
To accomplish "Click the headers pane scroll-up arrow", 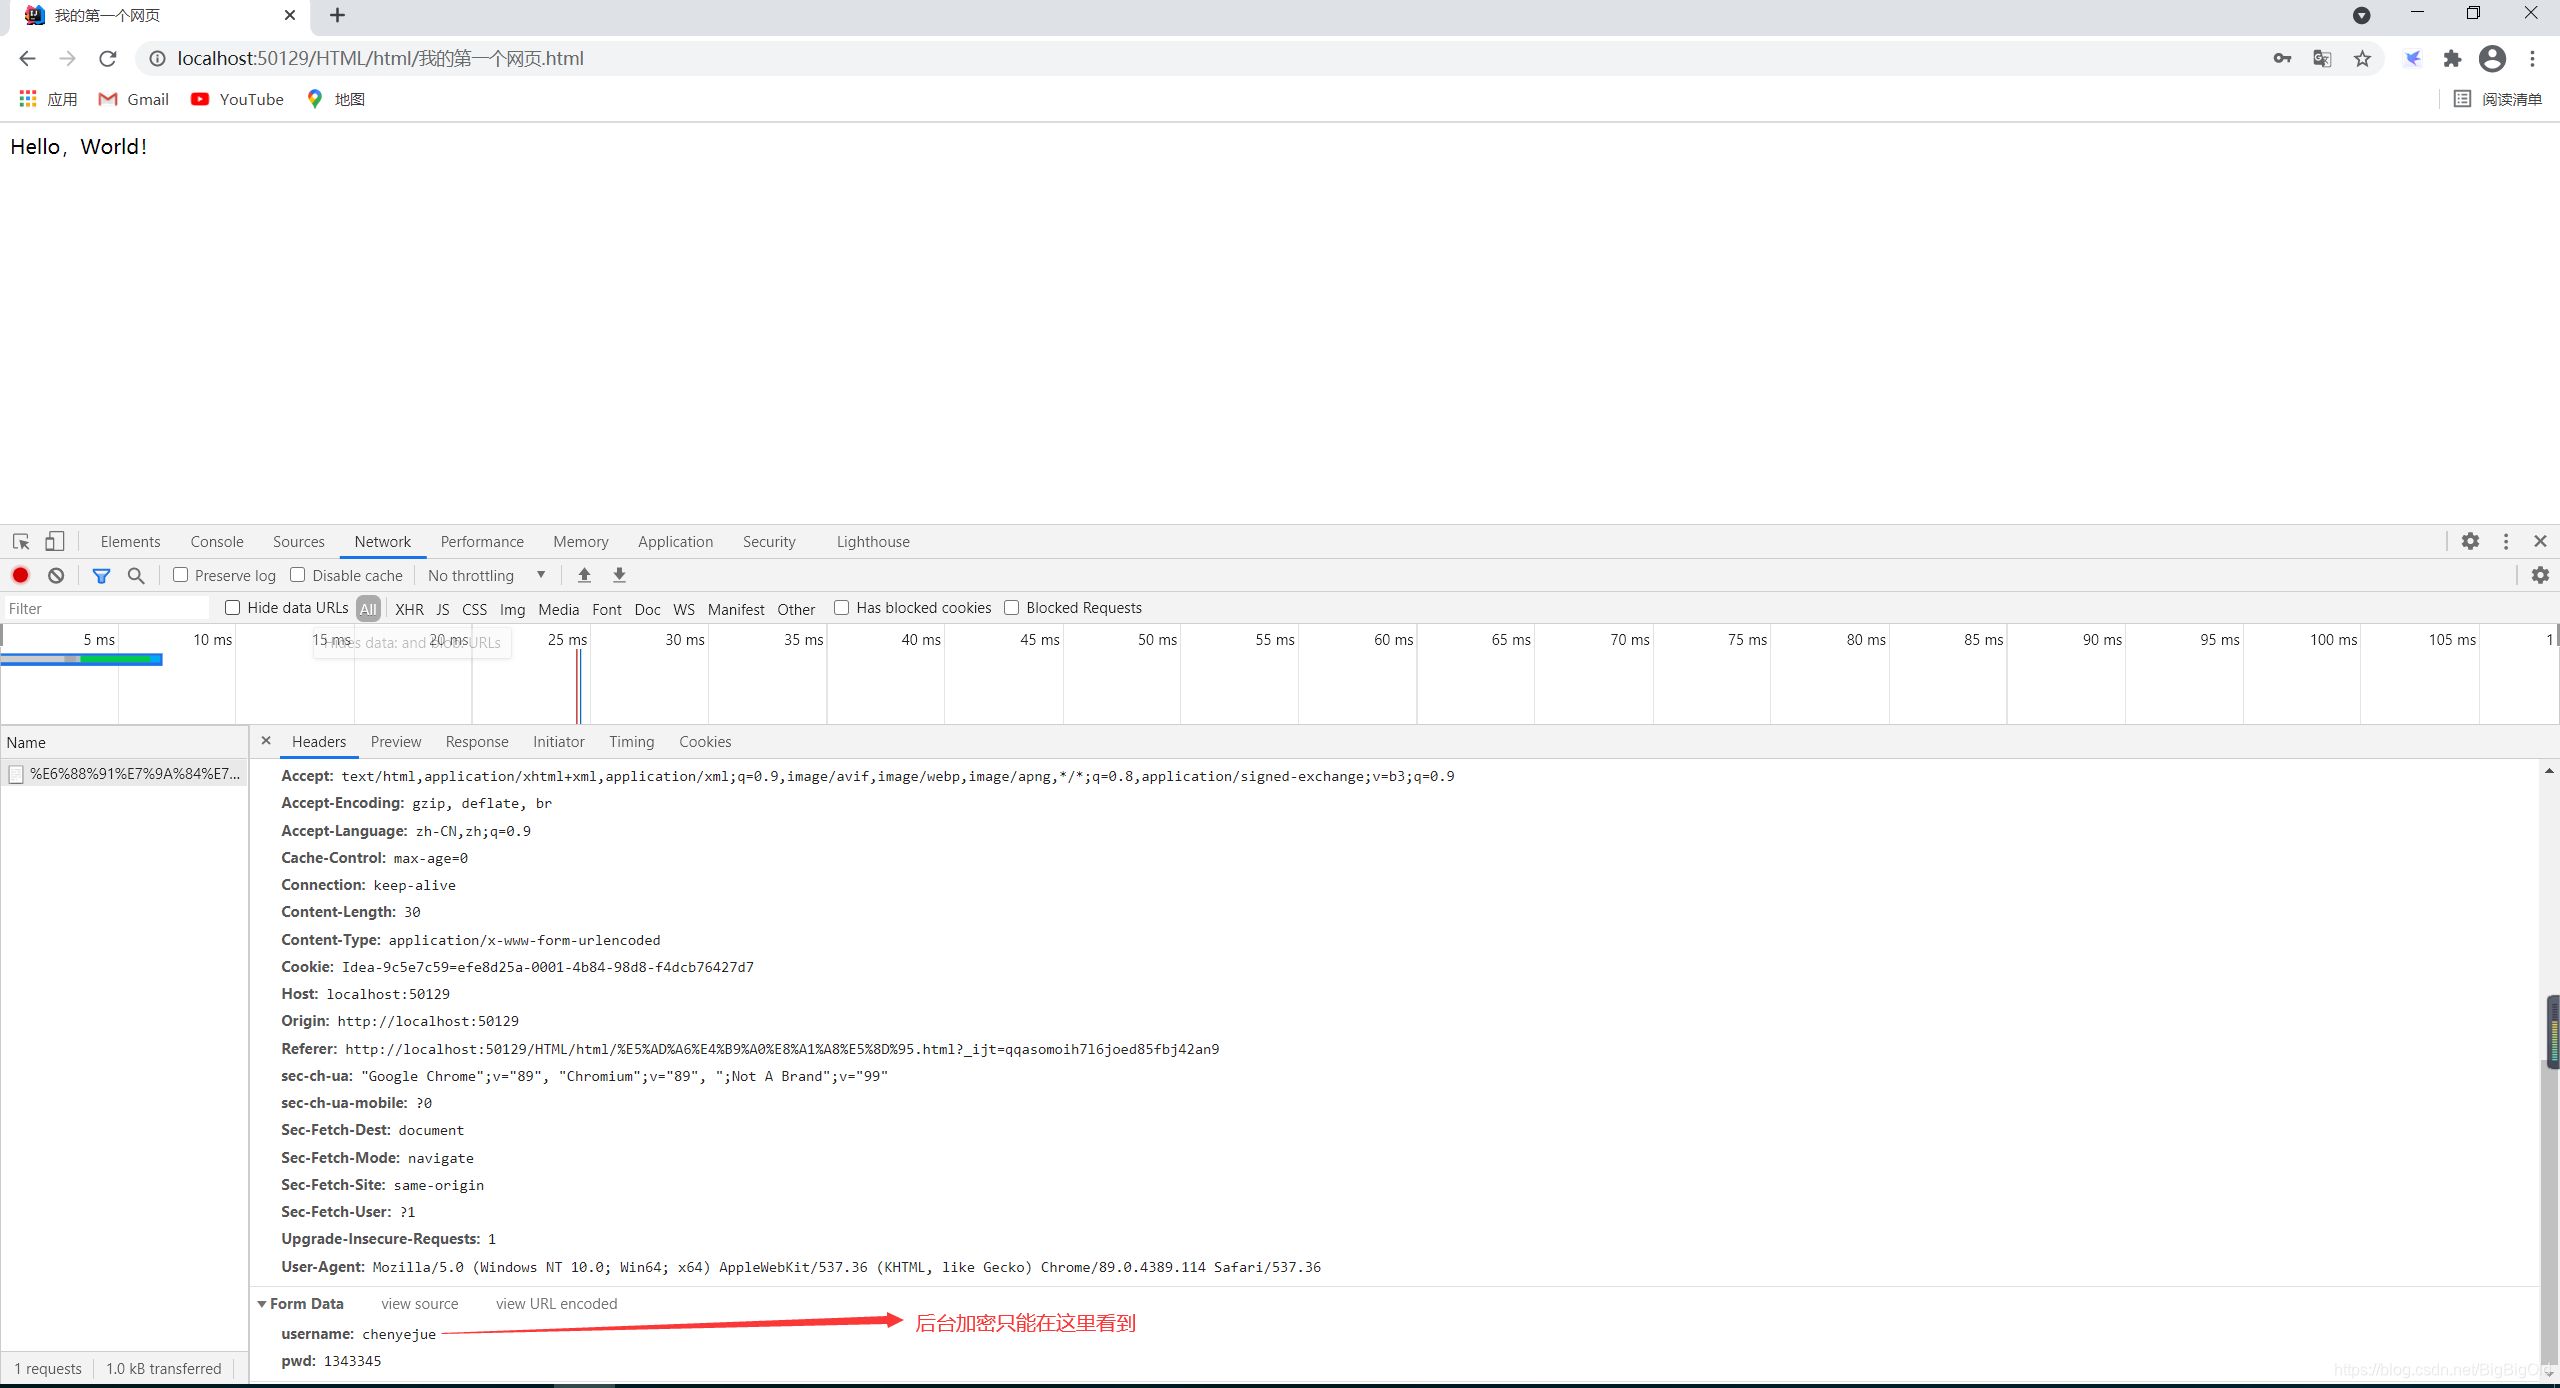I will click(2549, 771).
